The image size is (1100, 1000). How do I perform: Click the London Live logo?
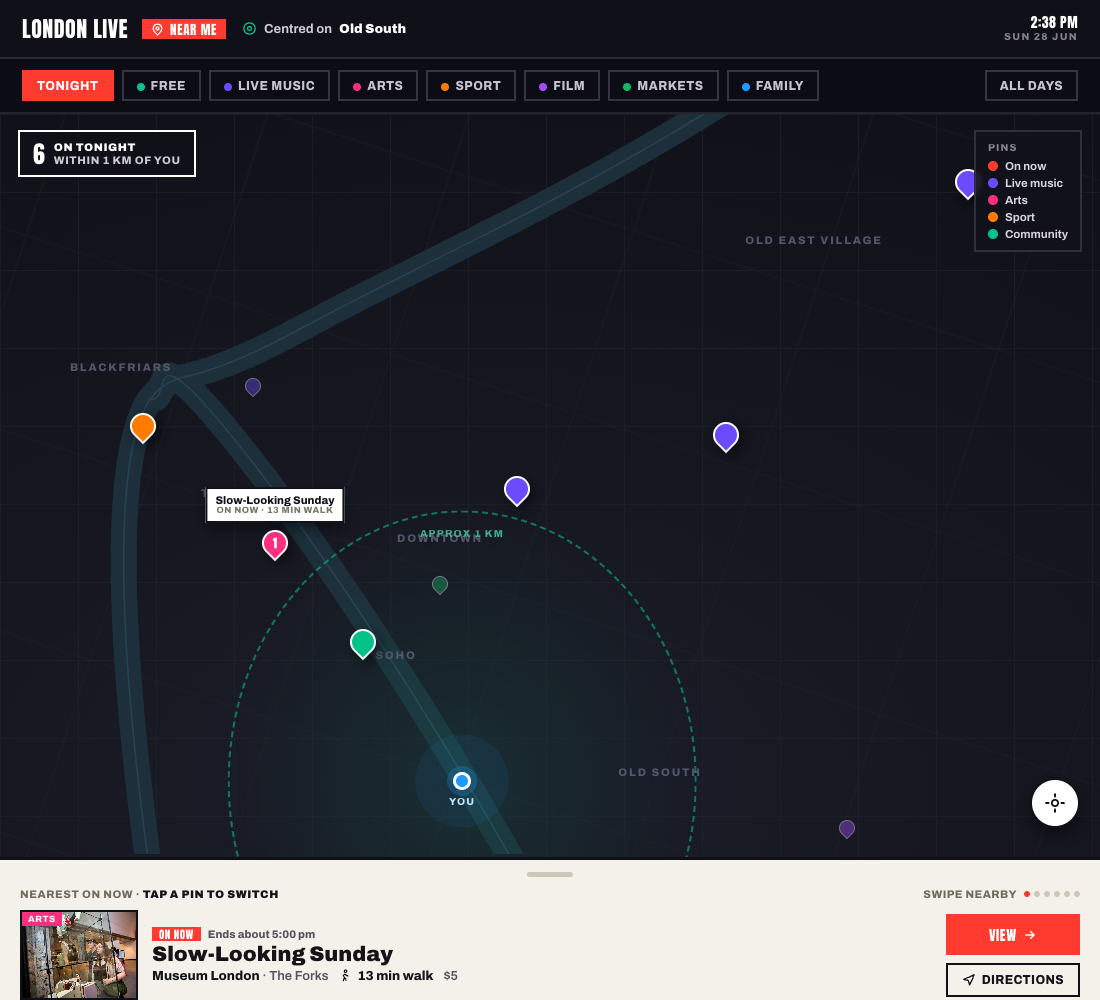tap(75, 29)
